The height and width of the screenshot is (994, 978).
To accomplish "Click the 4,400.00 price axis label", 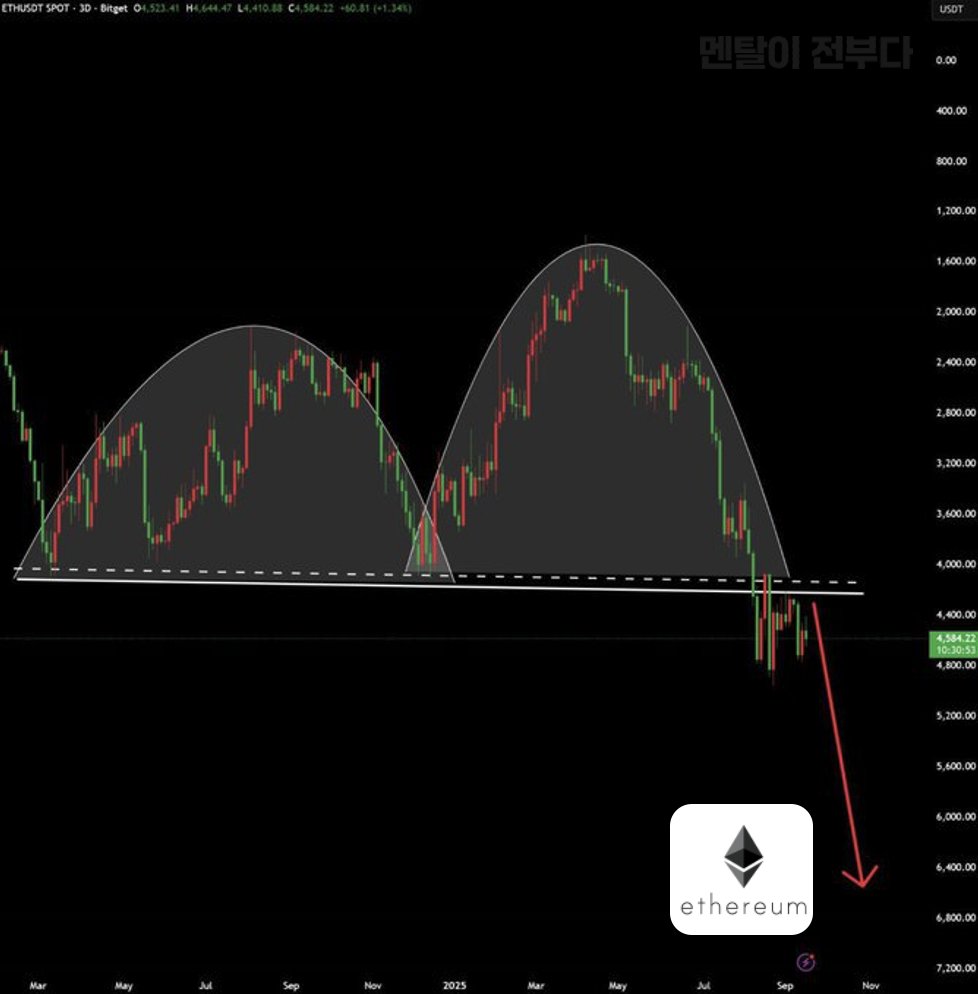I will [x=956, y=615].
